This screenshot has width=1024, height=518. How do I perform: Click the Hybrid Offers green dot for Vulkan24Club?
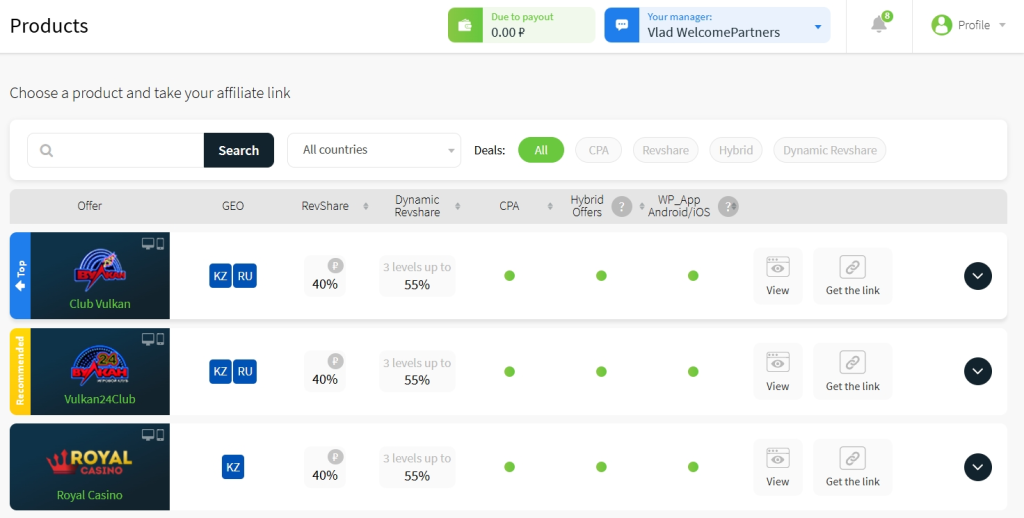601,372
